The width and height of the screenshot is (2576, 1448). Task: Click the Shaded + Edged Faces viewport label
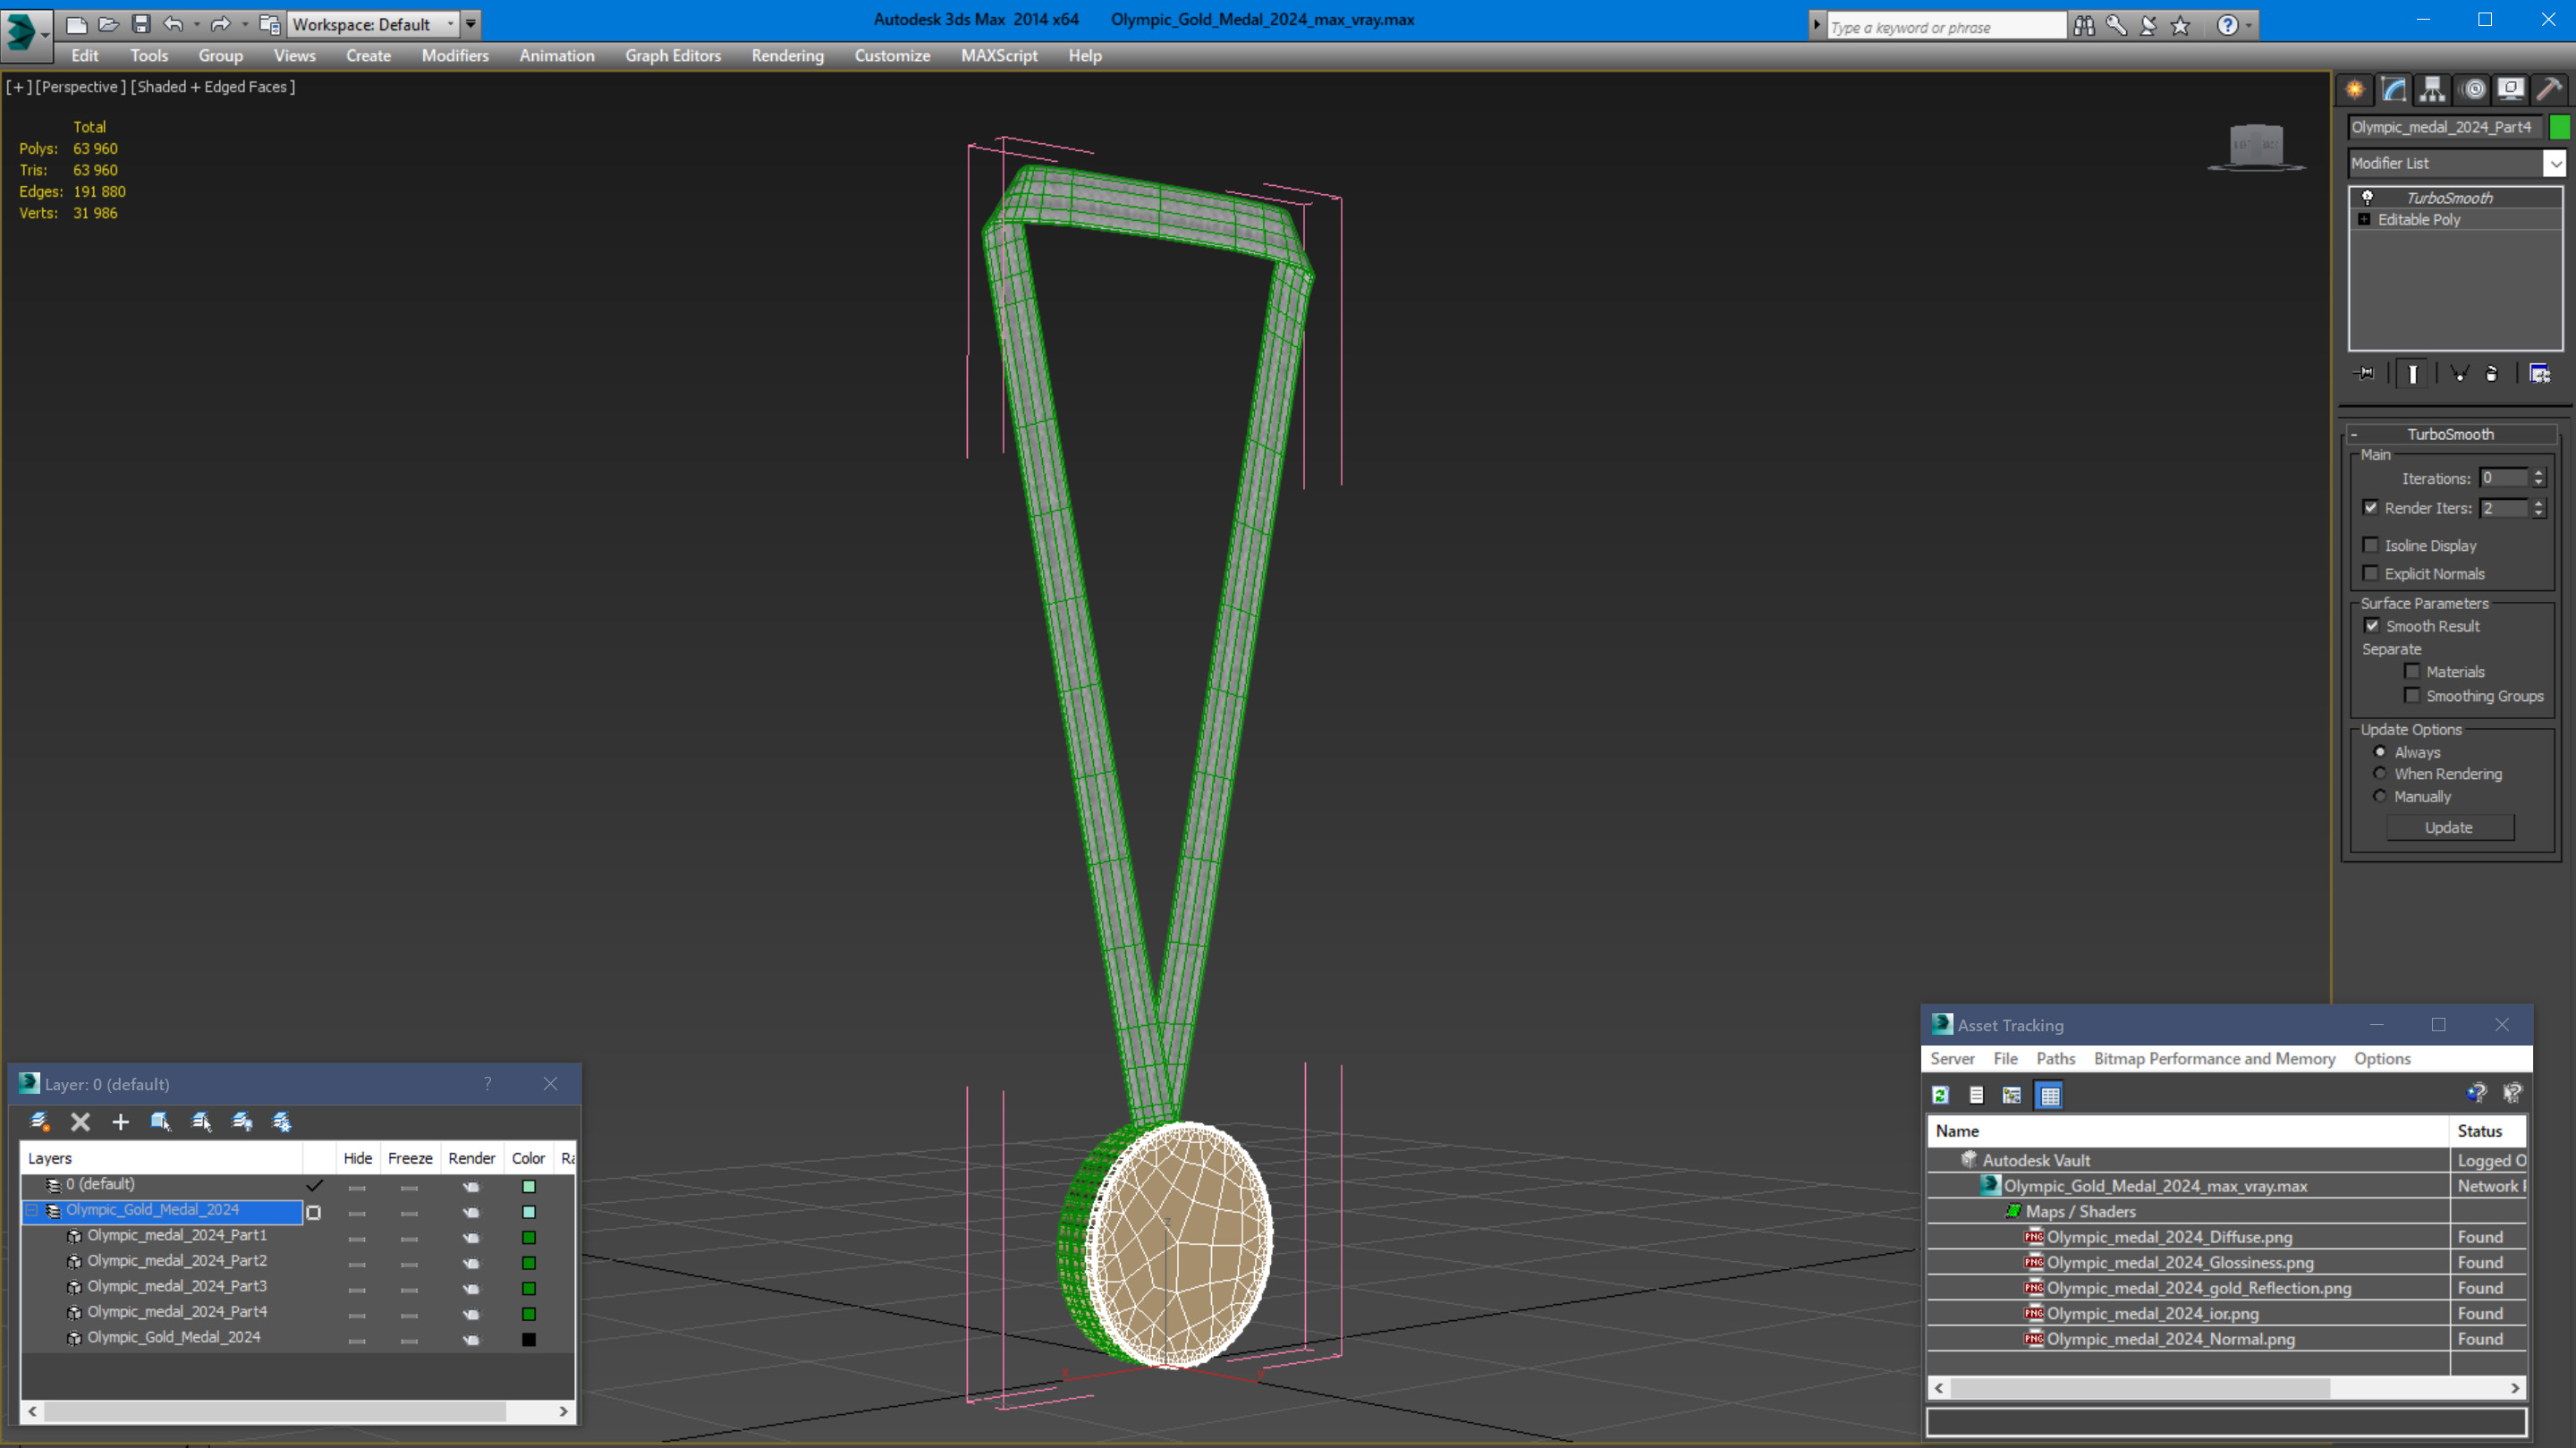coord(213,87)
